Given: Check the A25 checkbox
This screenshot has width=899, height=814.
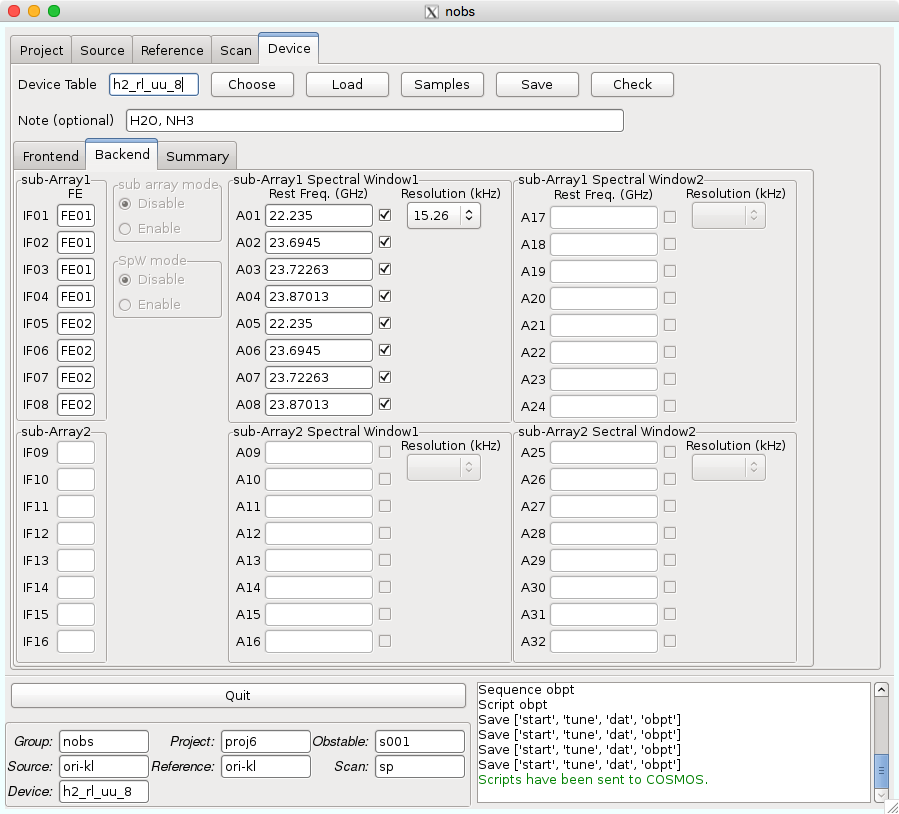Looking at the screenshot, I should point(670,452).
